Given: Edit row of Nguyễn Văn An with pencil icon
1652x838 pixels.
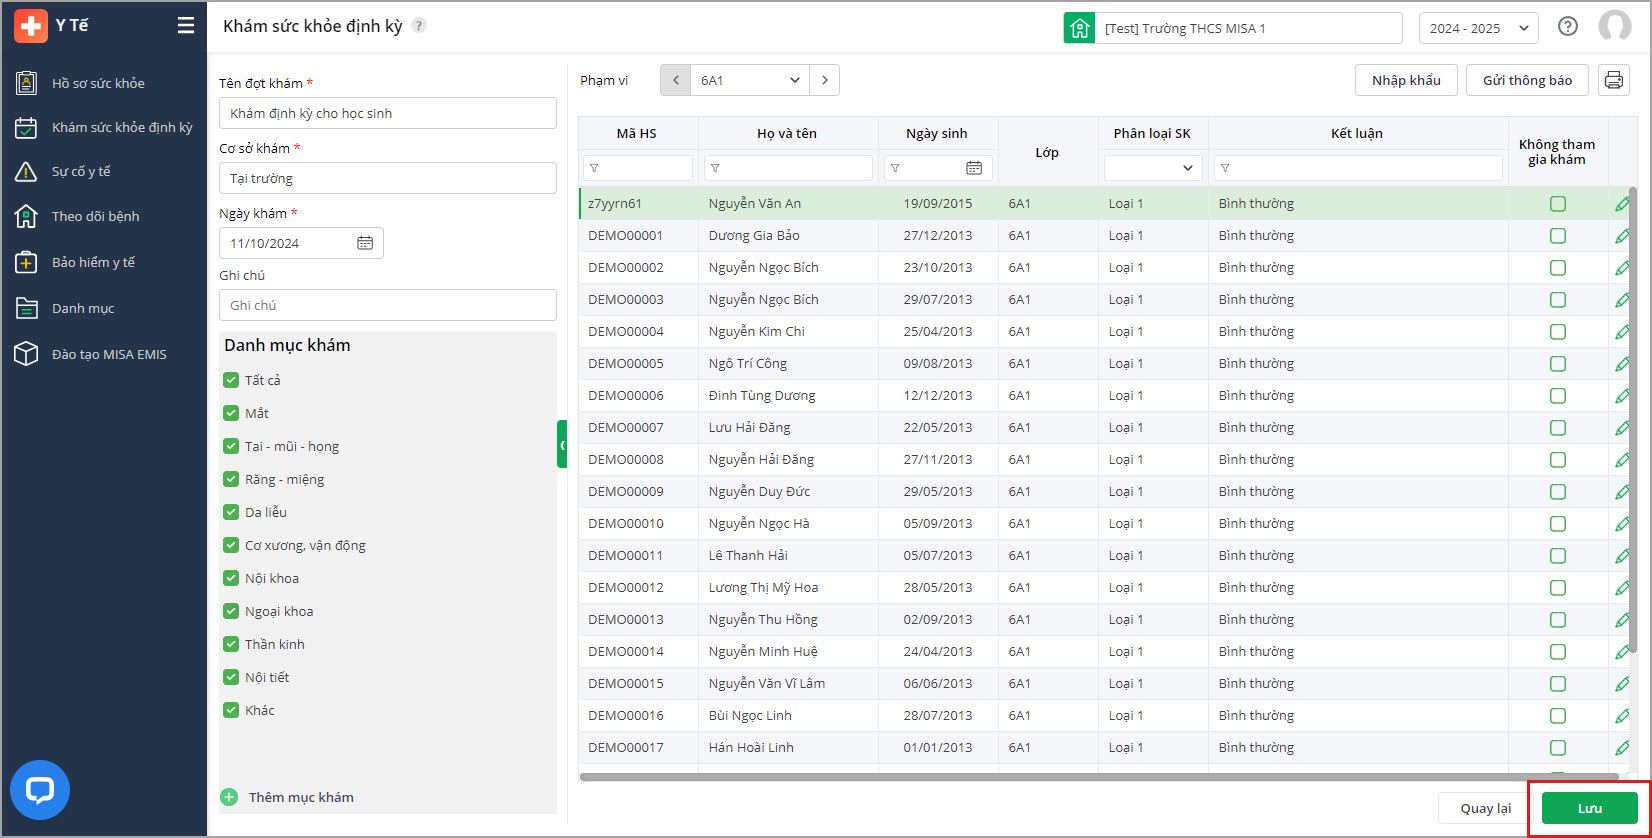Looking at the screenshot, I should click(1621, 204).
